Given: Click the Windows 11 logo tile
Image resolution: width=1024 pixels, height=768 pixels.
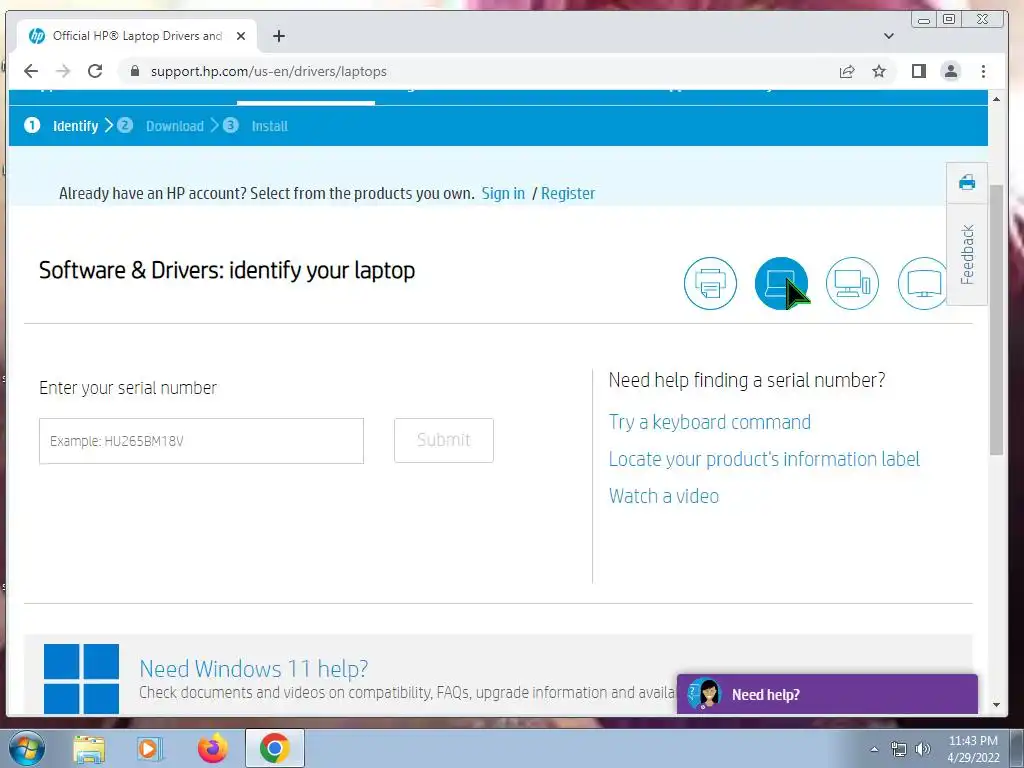Looking at the screenshot, I should point(81,679).
